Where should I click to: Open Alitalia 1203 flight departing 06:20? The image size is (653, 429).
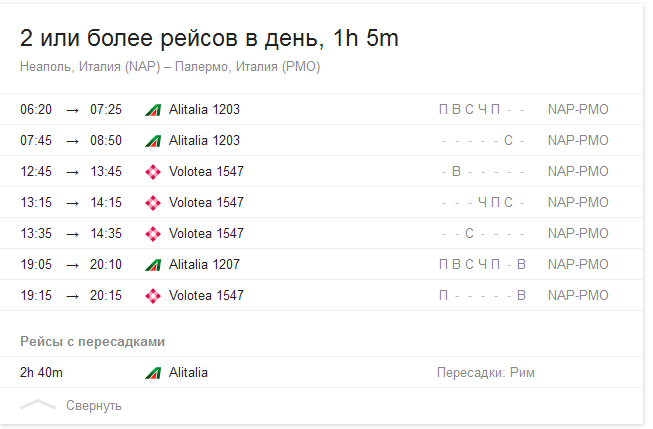tap(204, 110)
